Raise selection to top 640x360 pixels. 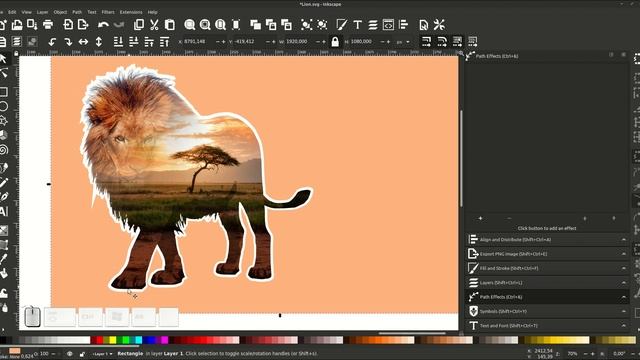(x=164, y=41)
